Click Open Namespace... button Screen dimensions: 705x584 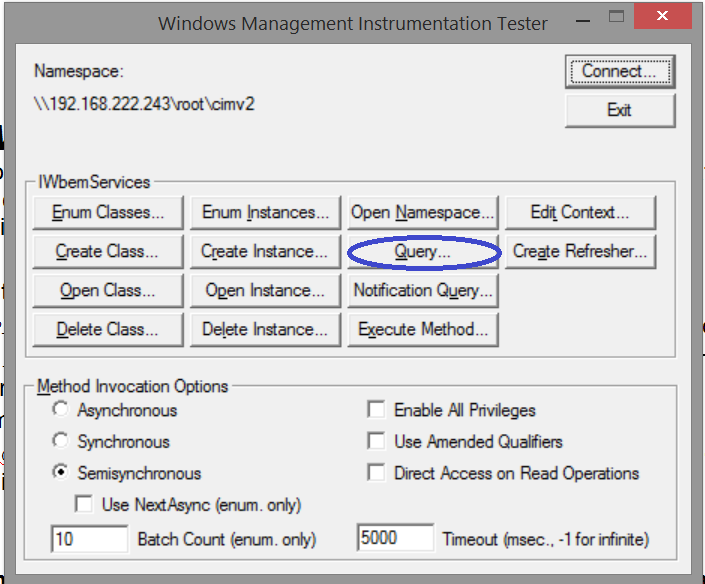pyautogui.click(x=423, y=212)
